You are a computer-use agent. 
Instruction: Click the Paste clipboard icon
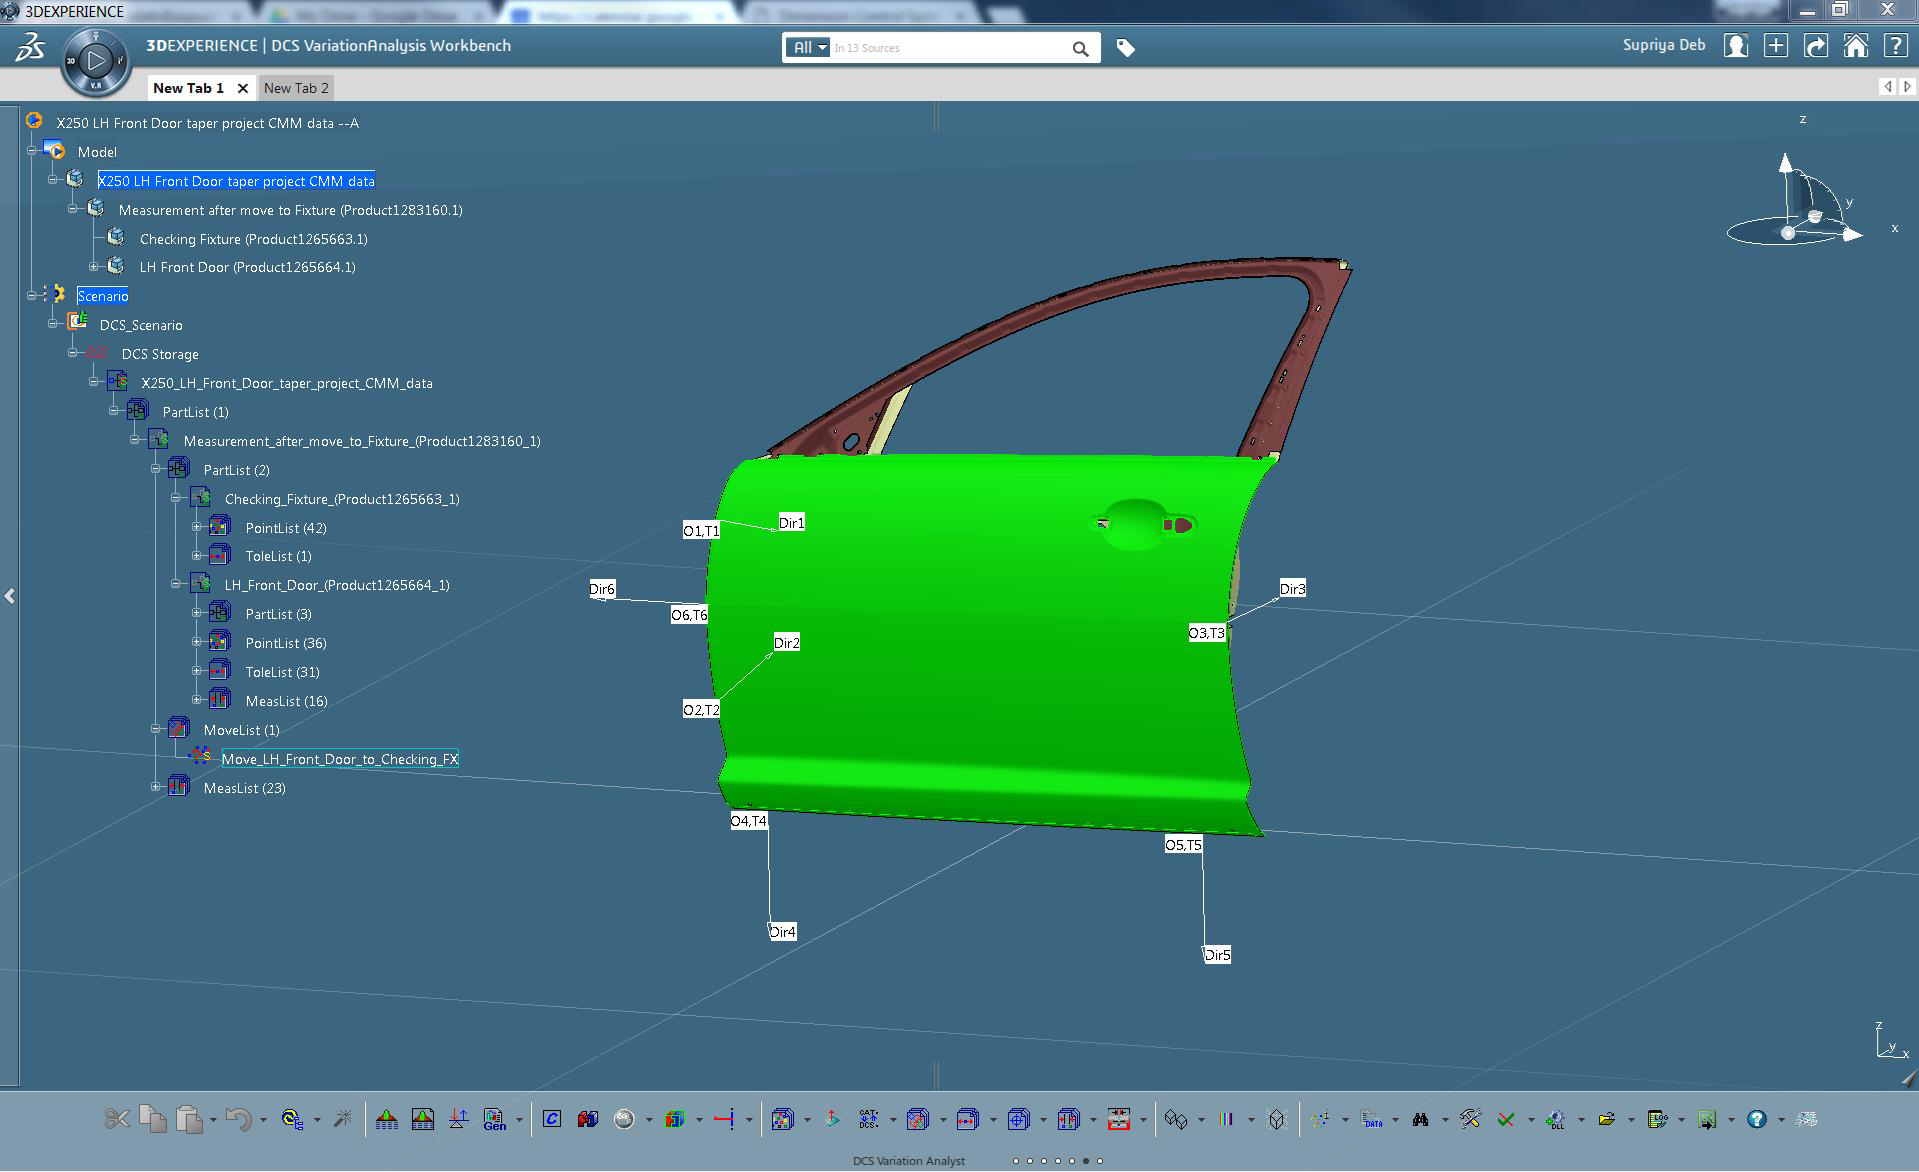tap(189, 1119)
